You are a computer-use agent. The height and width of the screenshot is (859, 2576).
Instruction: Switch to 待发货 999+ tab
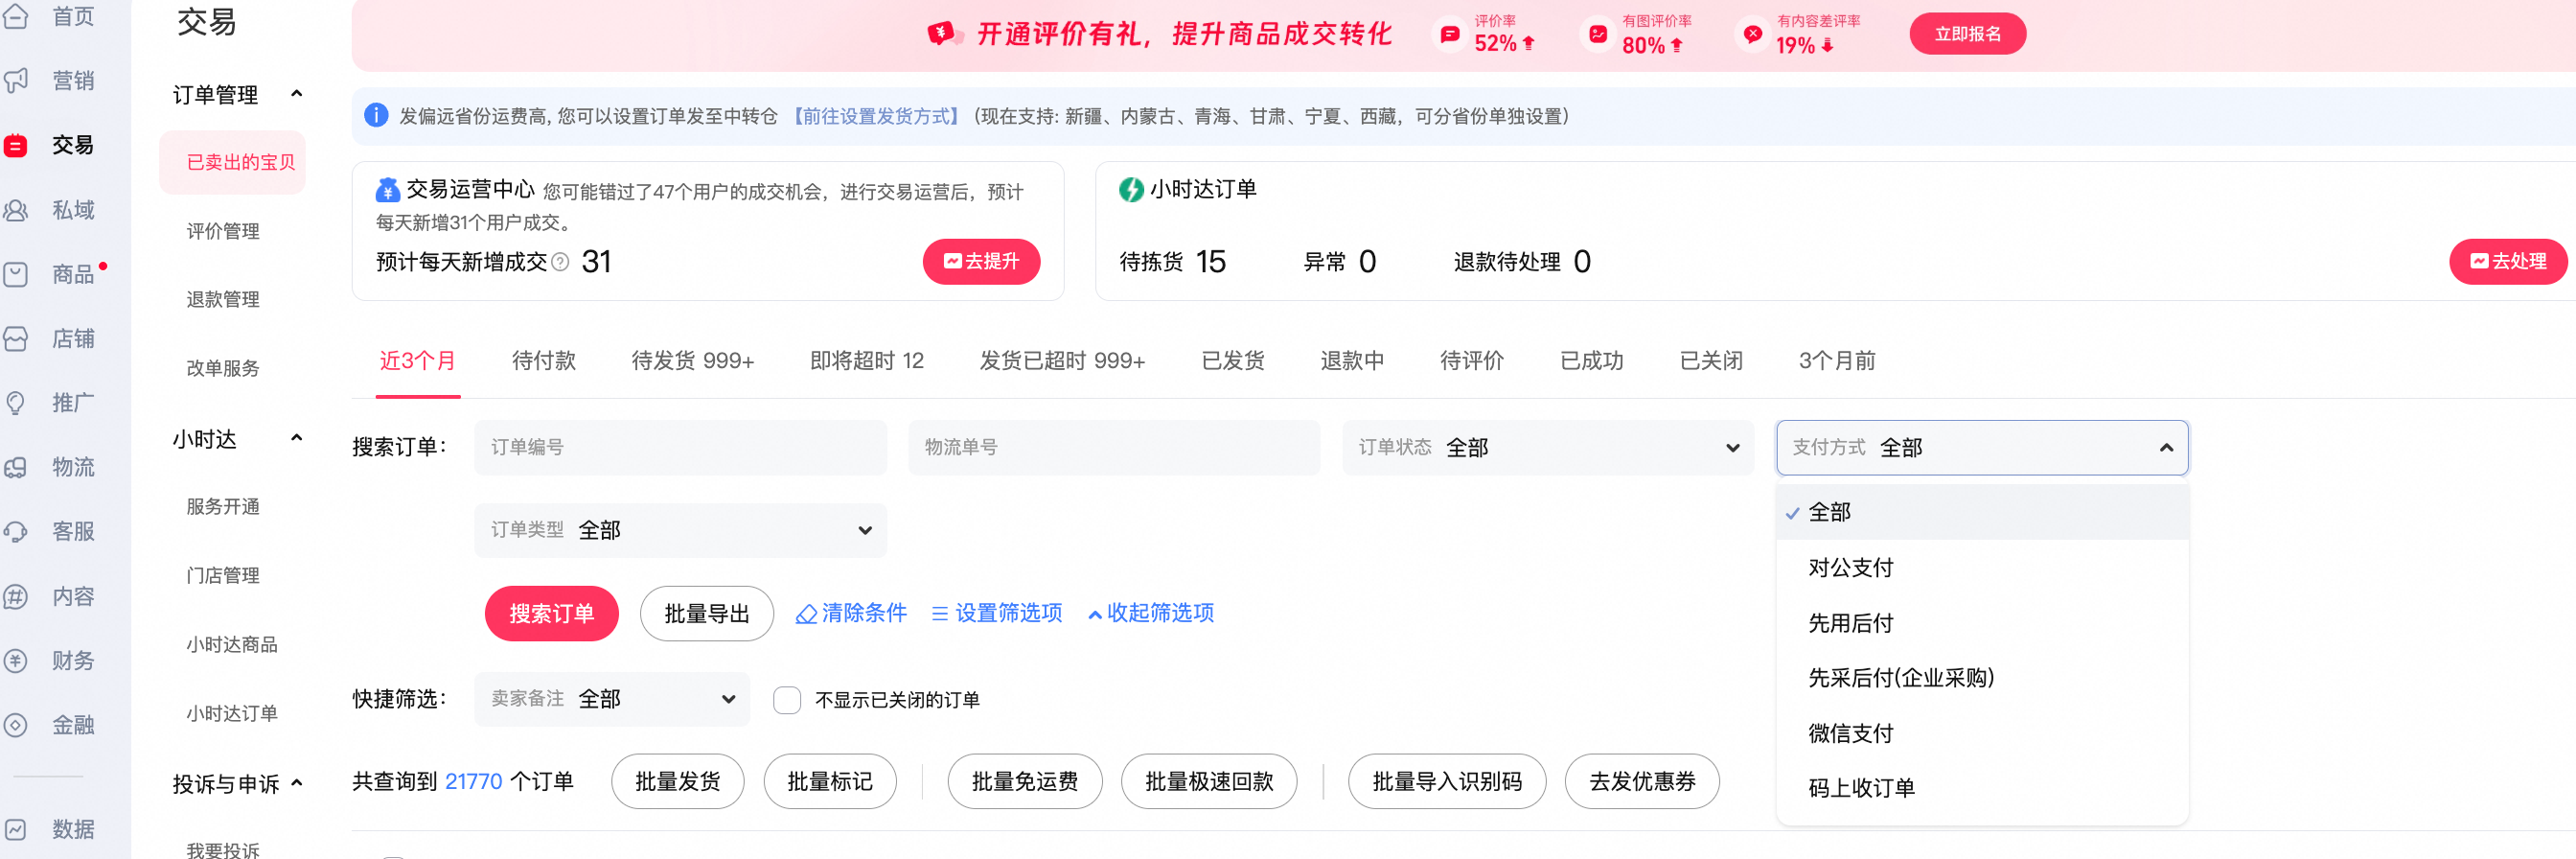(x=692, y=361)
